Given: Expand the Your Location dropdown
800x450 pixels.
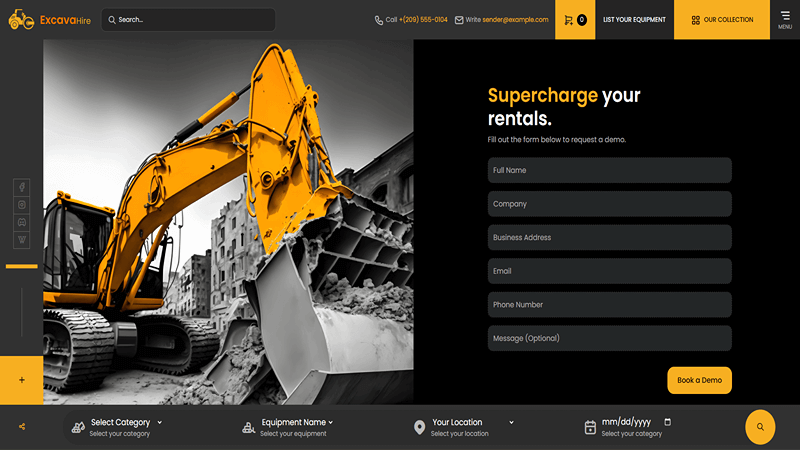Looking at the screenshot, I should coord(473,422).
